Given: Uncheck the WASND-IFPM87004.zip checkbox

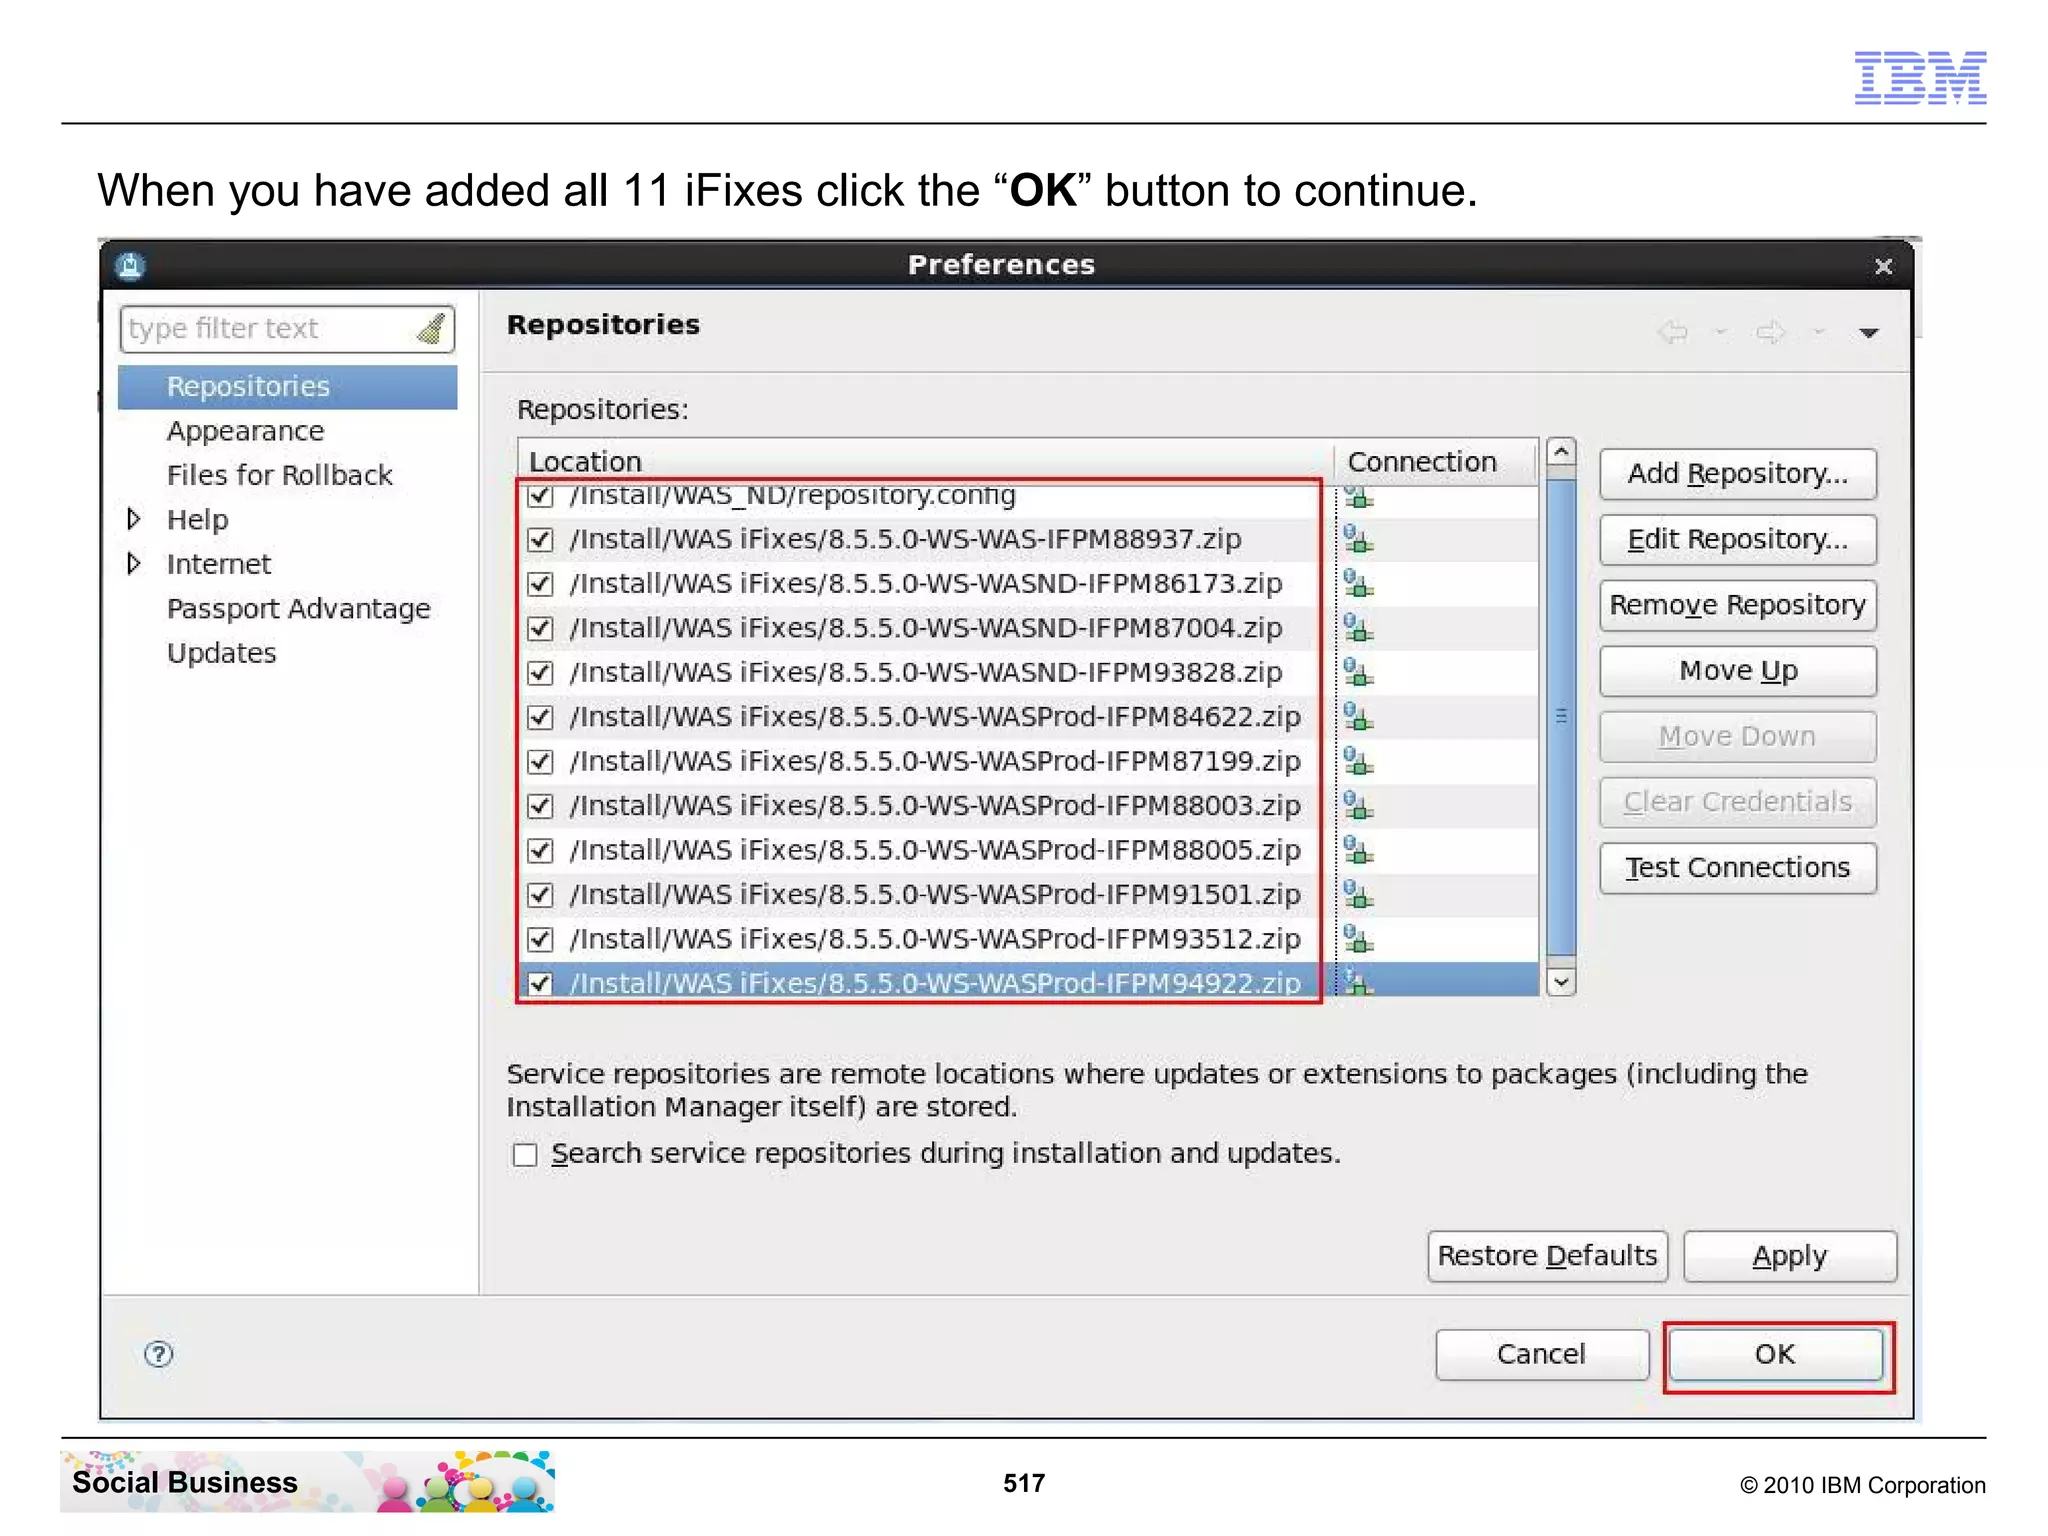Looking at the screenshot, I should pyautogui.click(x=540, y=628).
